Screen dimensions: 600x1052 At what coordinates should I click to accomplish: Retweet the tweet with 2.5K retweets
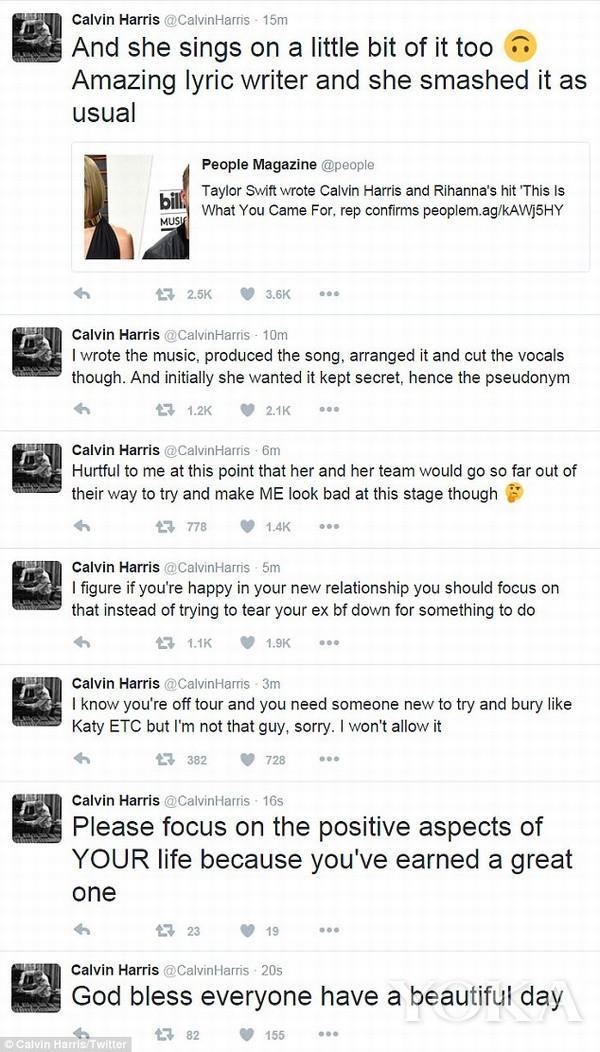(x=165, y=293)
